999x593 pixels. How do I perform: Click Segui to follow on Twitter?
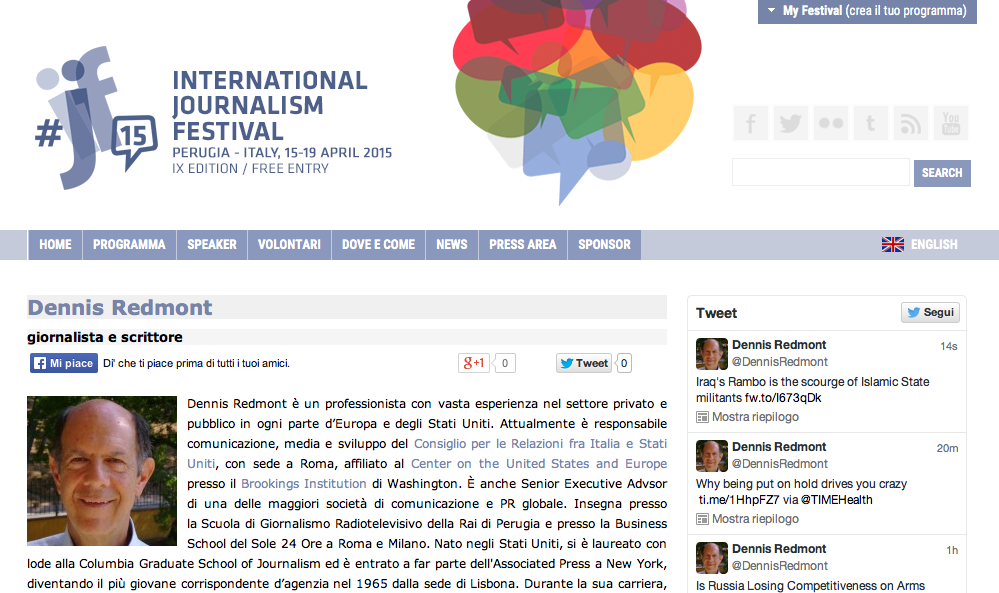(x=930, y=312)
